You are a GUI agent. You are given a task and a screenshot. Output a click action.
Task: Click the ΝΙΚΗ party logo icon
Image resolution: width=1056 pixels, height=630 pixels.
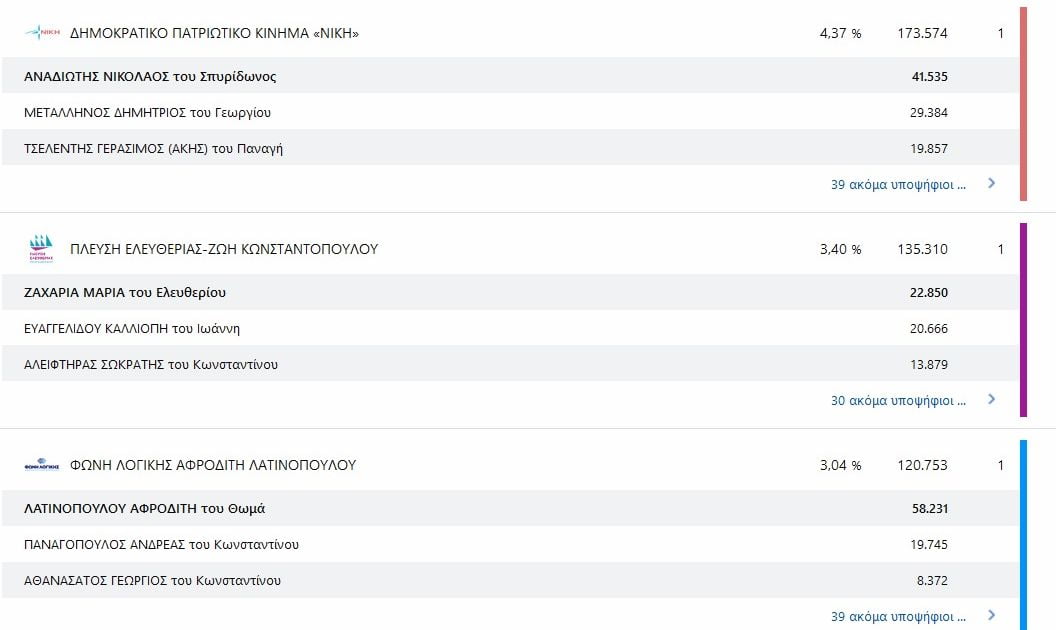(42, 32)
